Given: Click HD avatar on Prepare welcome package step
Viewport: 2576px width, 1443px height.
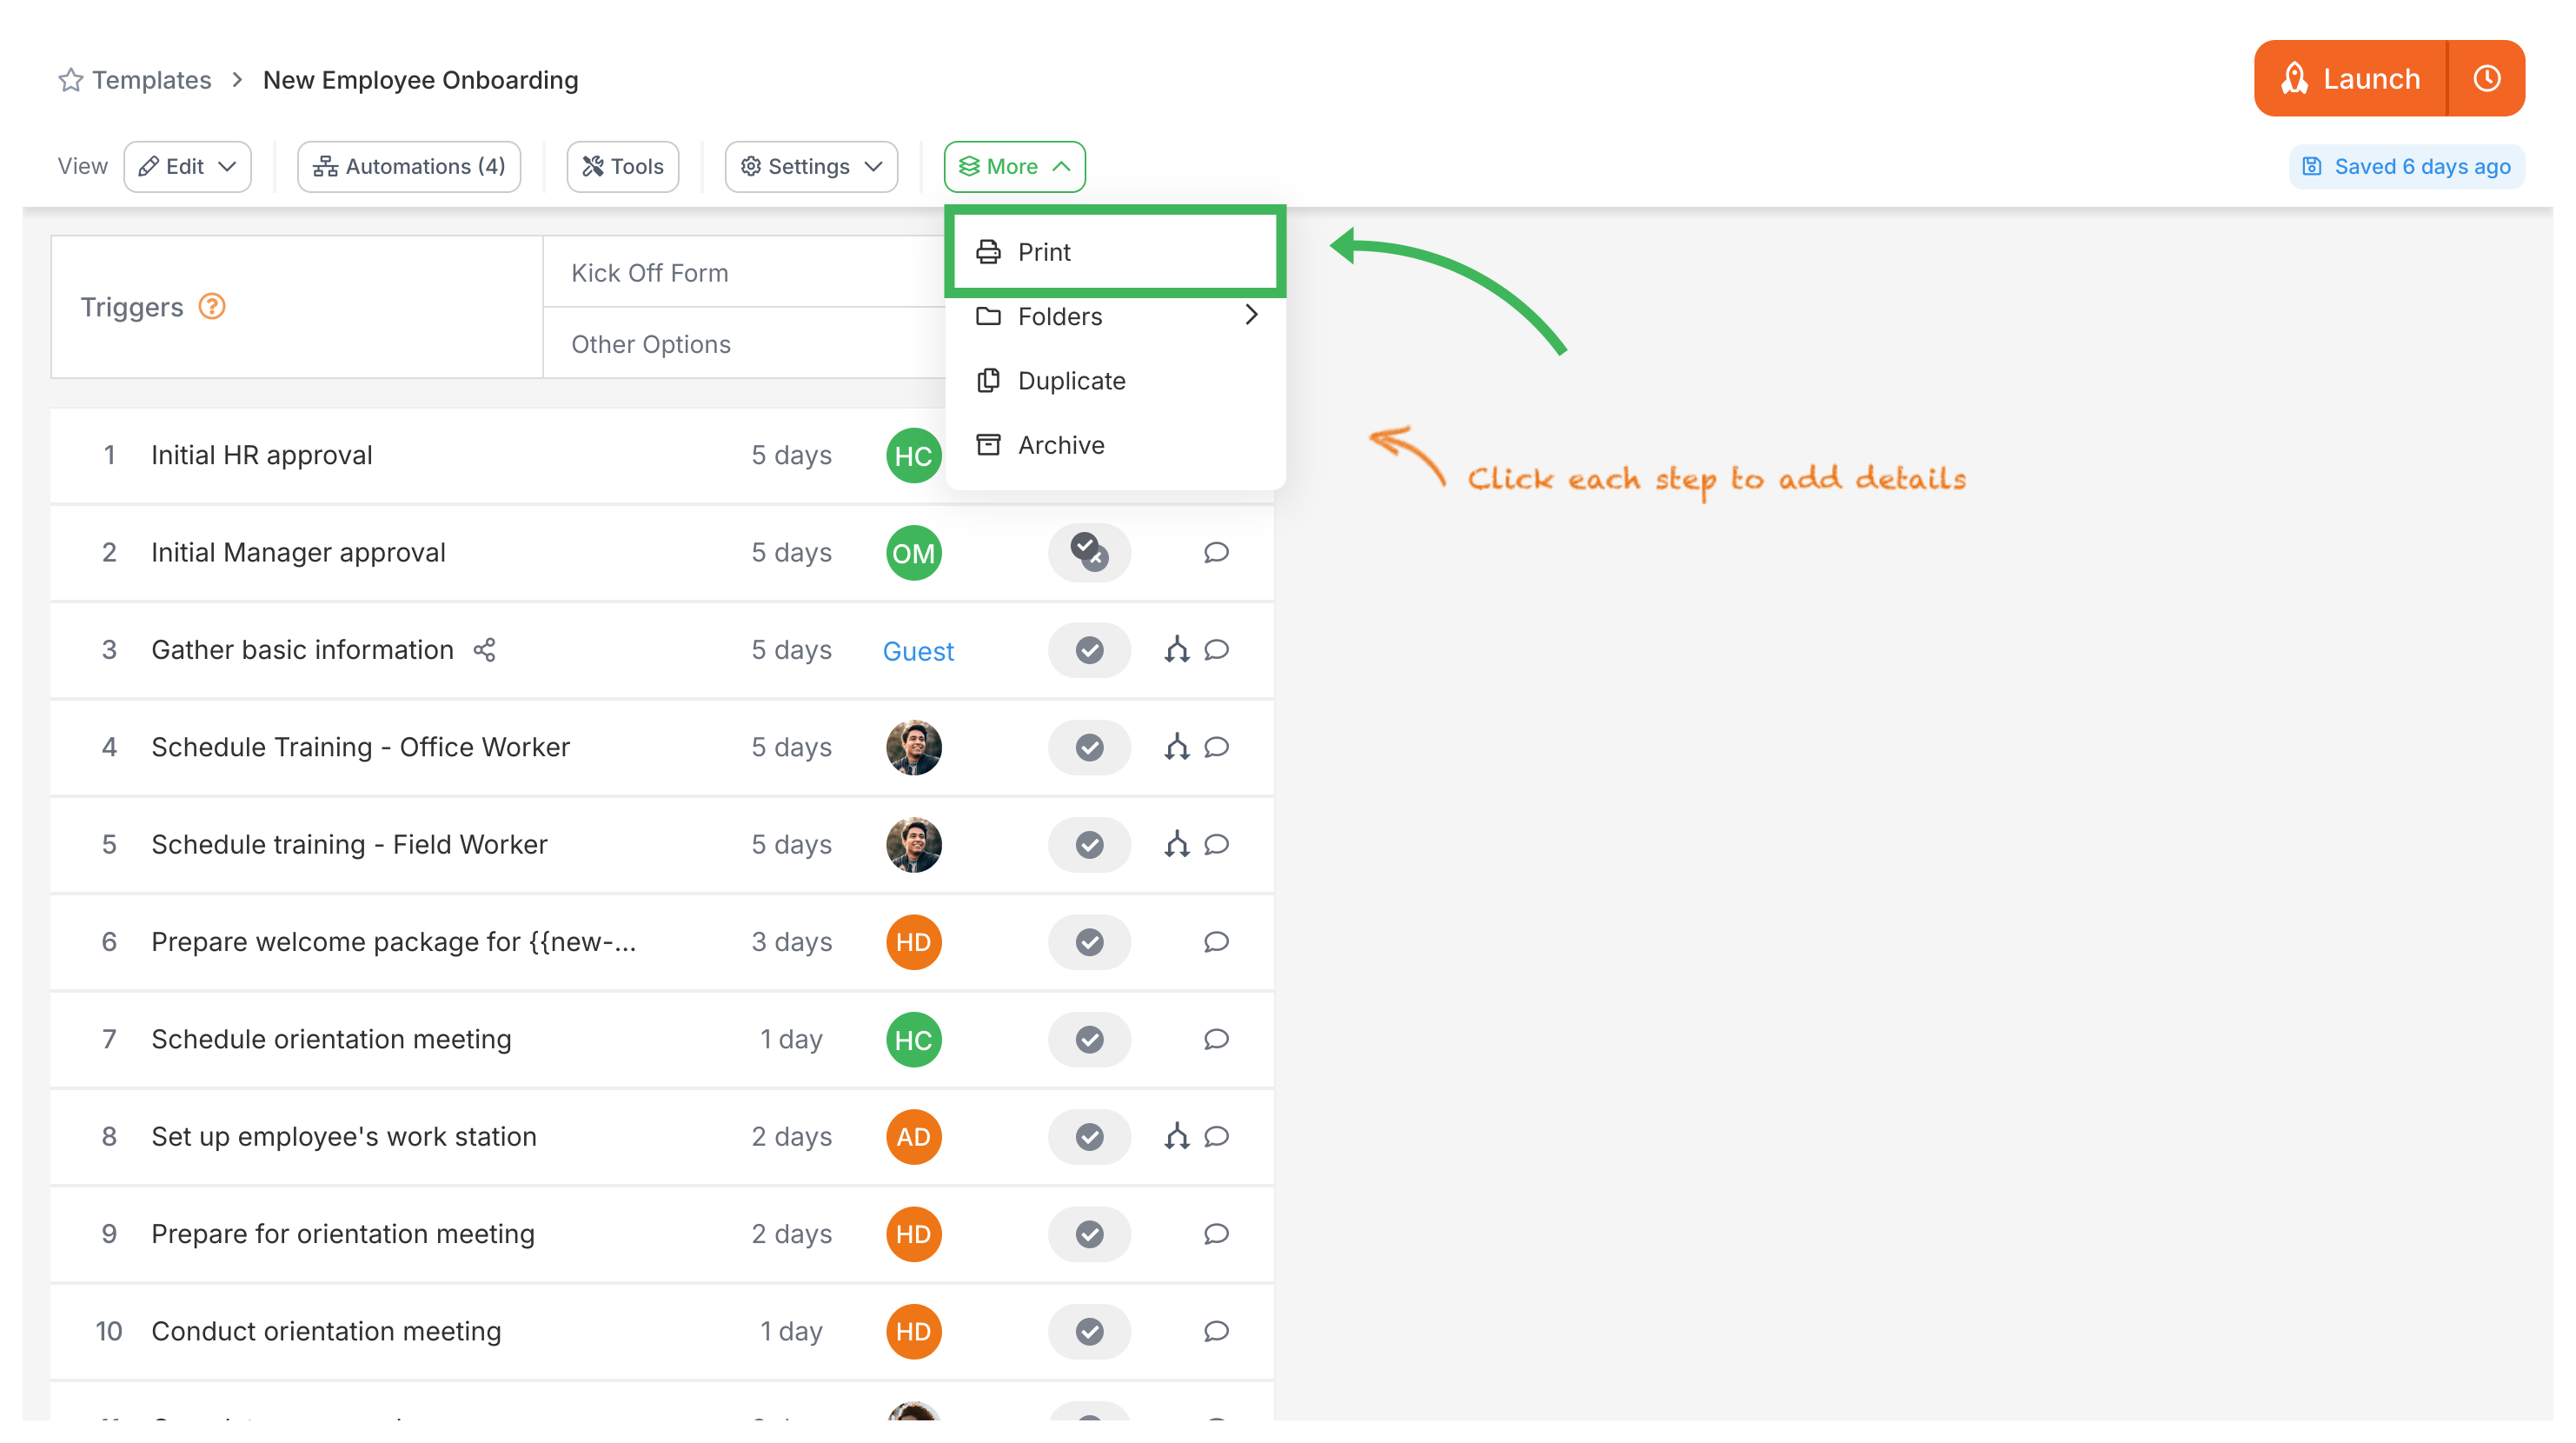Looking at the screenshot, I should point(913,942).
